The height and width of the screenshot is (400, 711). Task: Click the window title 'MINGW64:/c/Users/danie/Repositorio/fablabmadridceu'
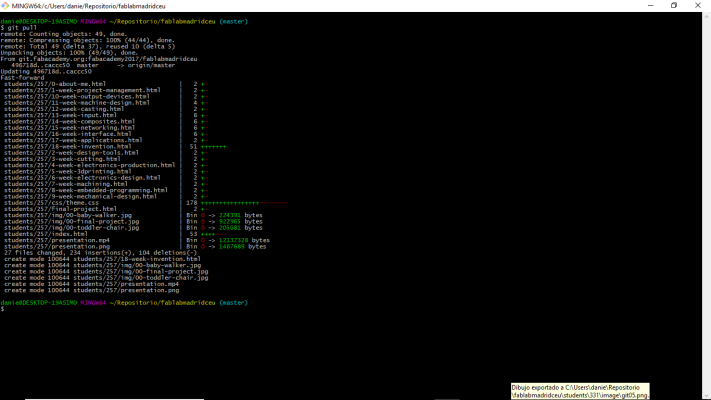pos(88,6)
